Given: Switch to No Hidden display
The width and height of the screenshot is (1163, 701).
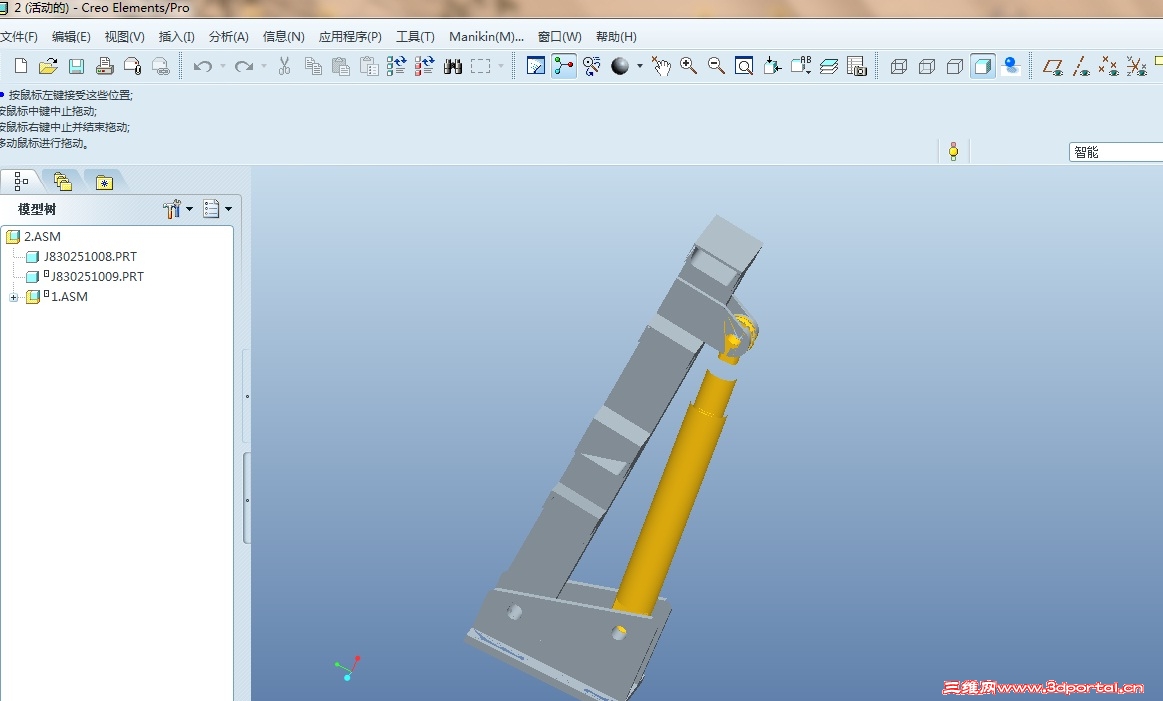Looking at the screenshot, I should [x=955, y=66].
